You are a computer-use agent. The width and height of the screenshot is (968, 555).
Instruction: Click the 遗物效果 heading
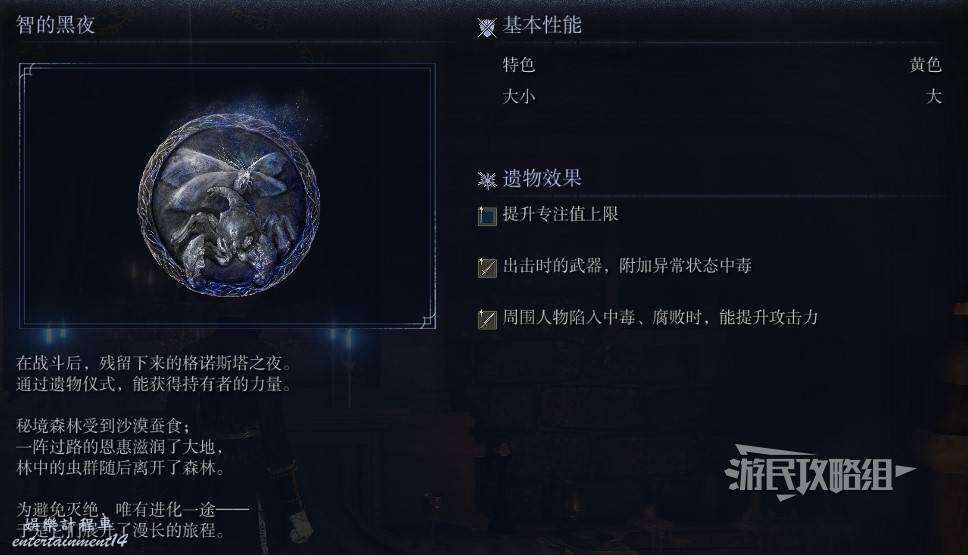[542, 179]
